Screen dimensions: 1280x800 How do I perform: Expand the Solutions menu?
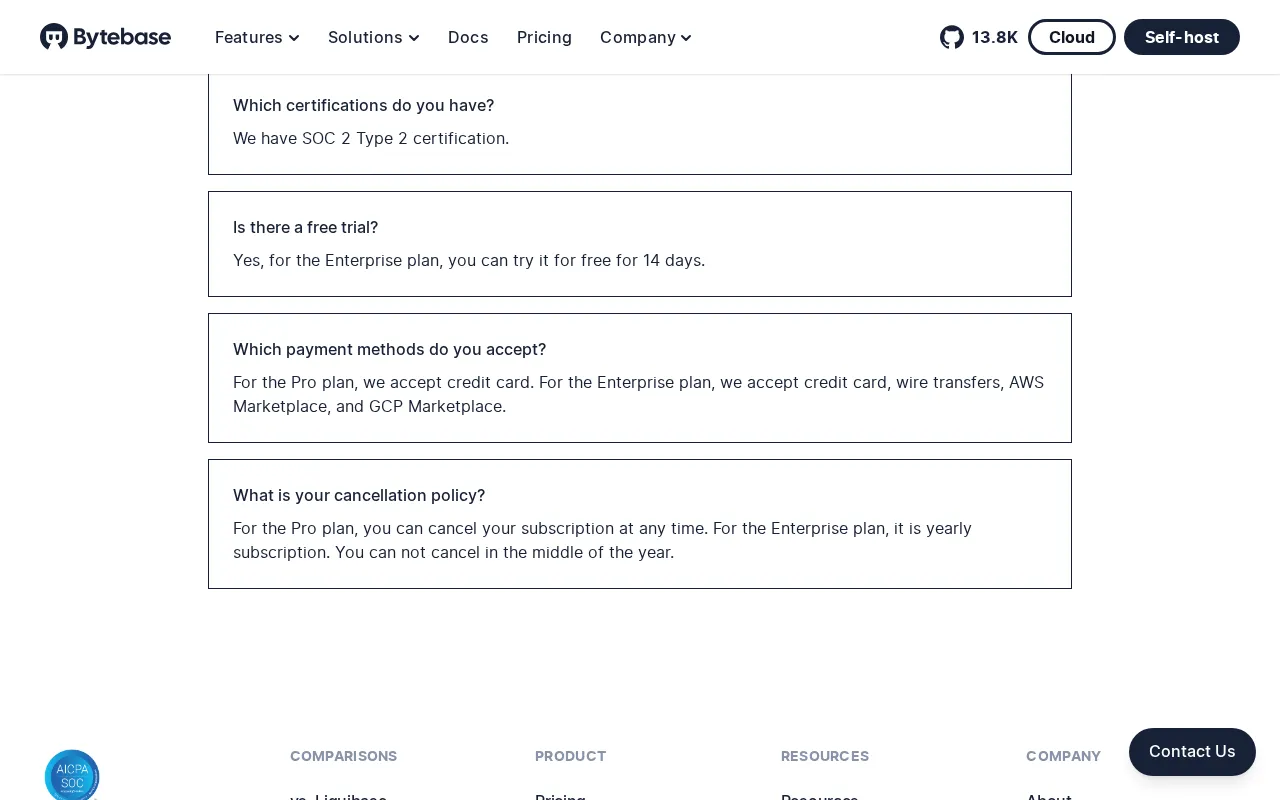point(373,37)
